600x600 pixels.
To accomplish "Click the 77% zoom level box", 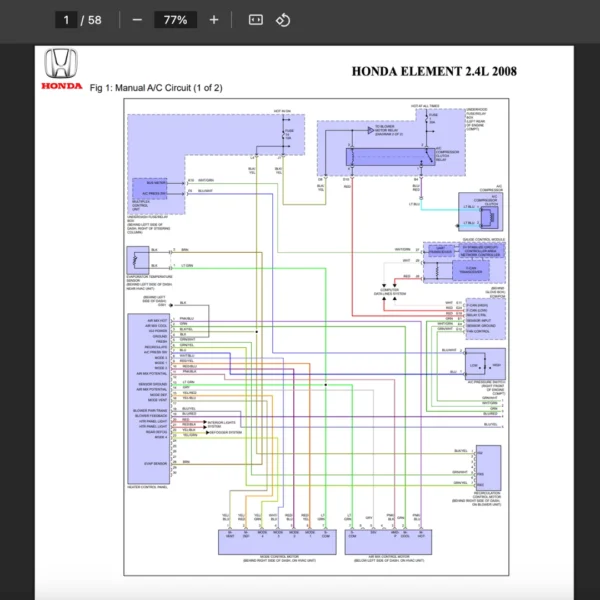I will click(176, 19).
